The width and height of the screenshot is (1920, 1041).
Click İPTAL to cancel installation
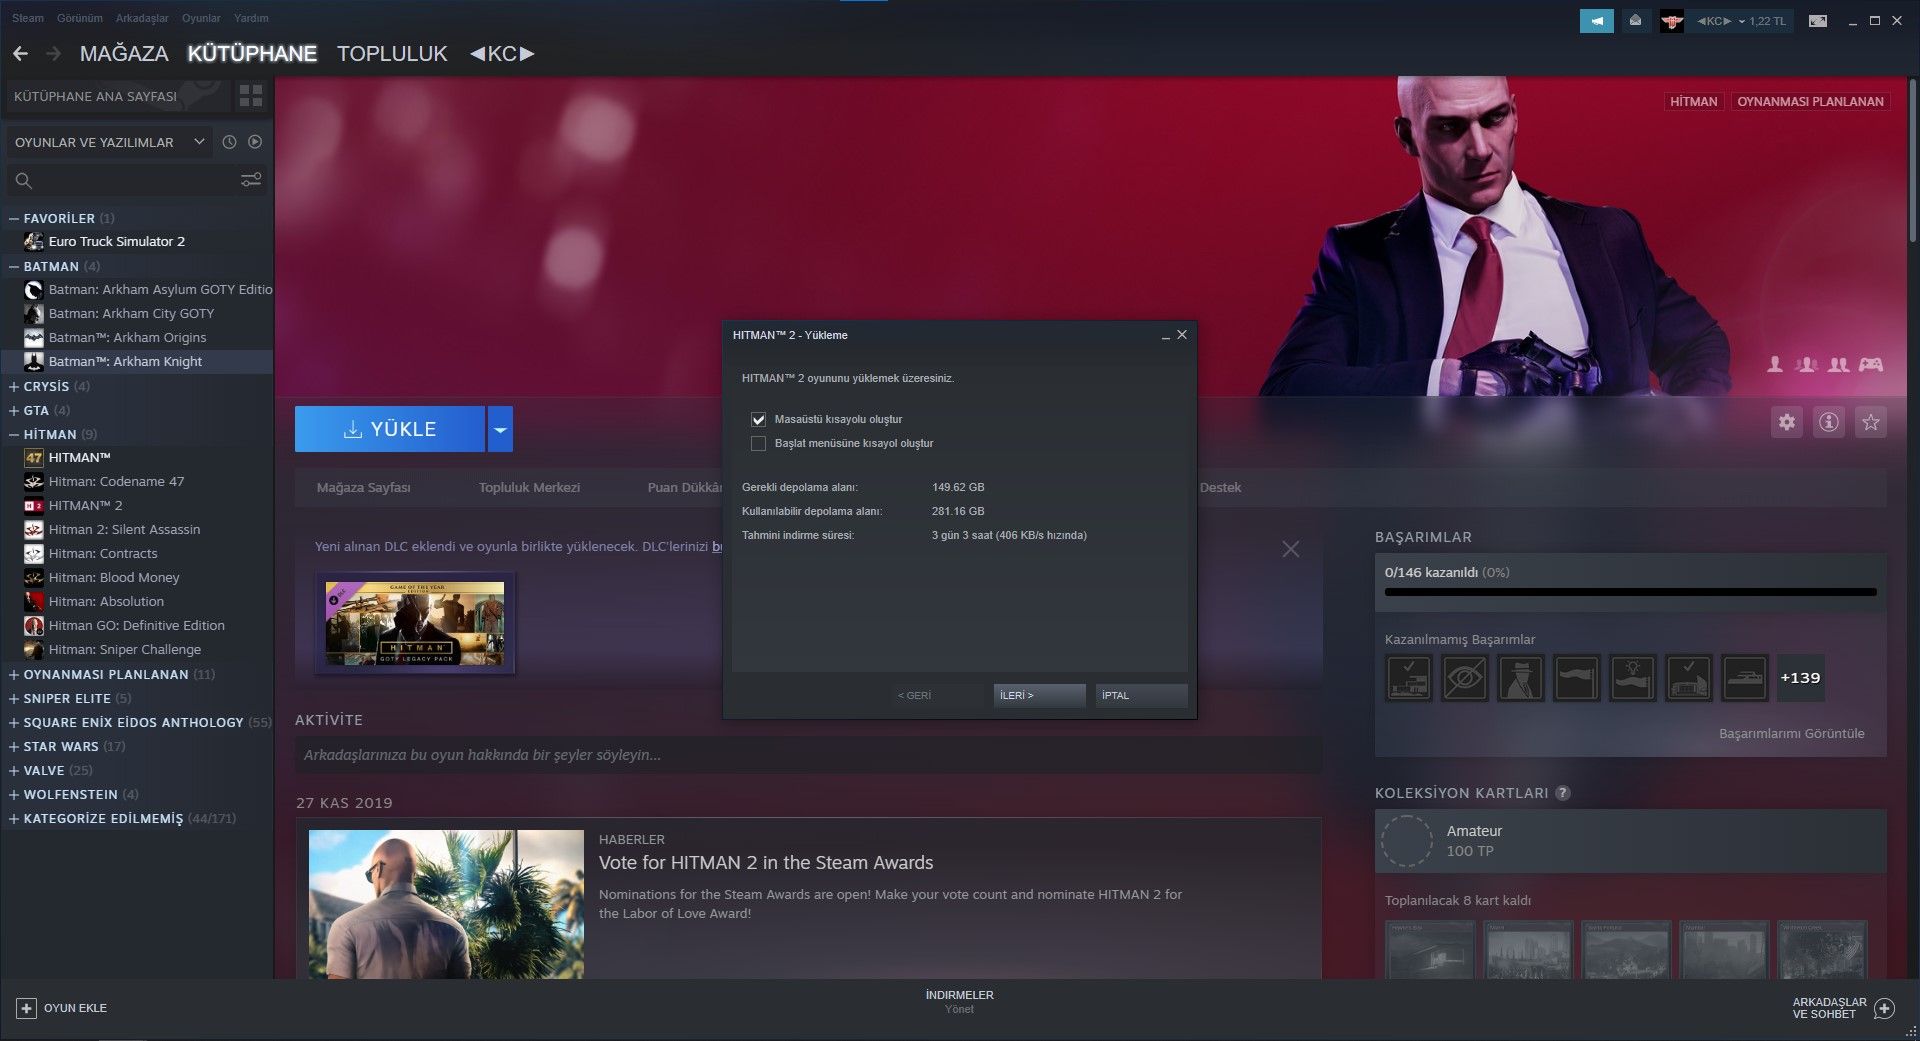1142,695
